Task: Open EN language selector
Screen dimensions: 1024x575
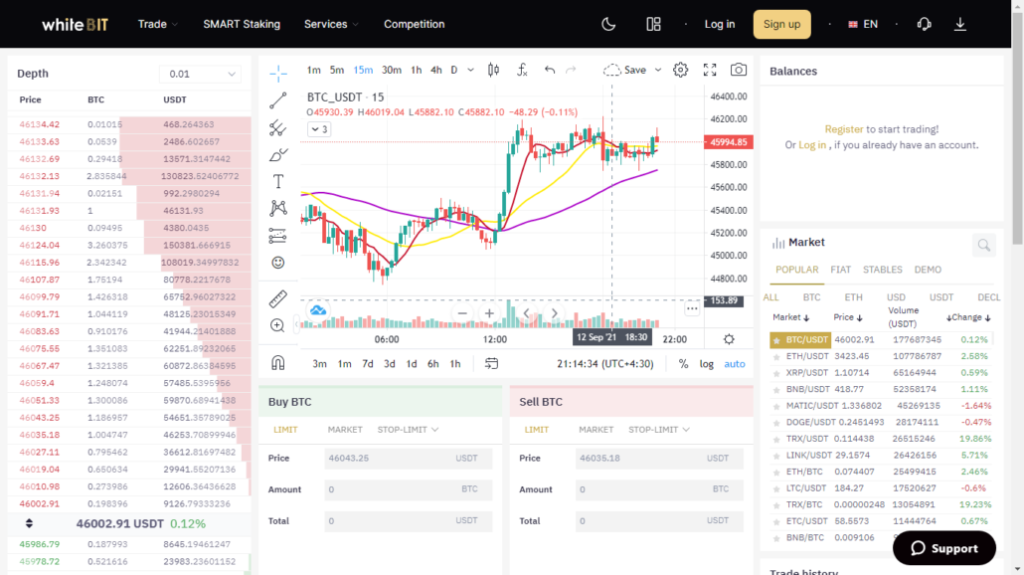Action: tap(863, 24)
